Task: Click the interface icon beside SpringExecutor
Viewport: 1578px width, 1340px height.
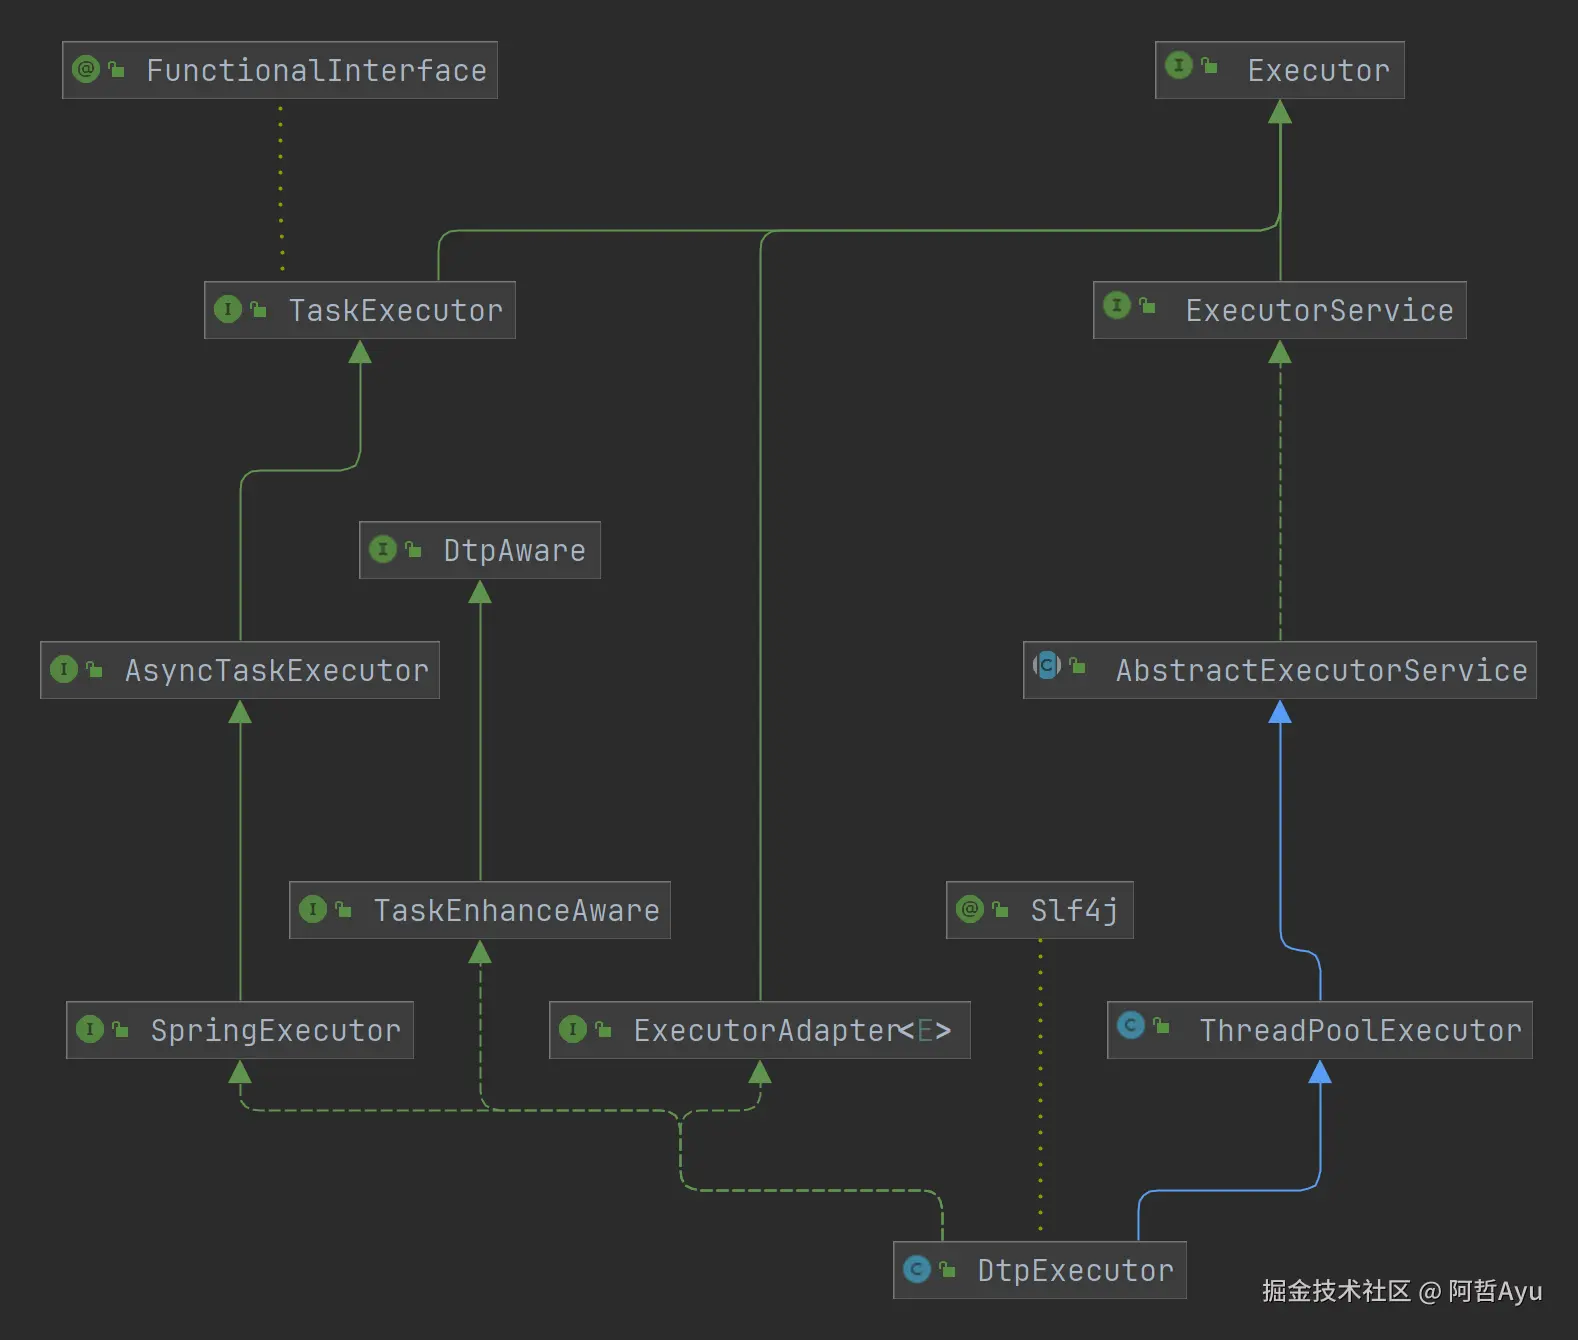Action: pyautogui.click(x=90, y=1029)
